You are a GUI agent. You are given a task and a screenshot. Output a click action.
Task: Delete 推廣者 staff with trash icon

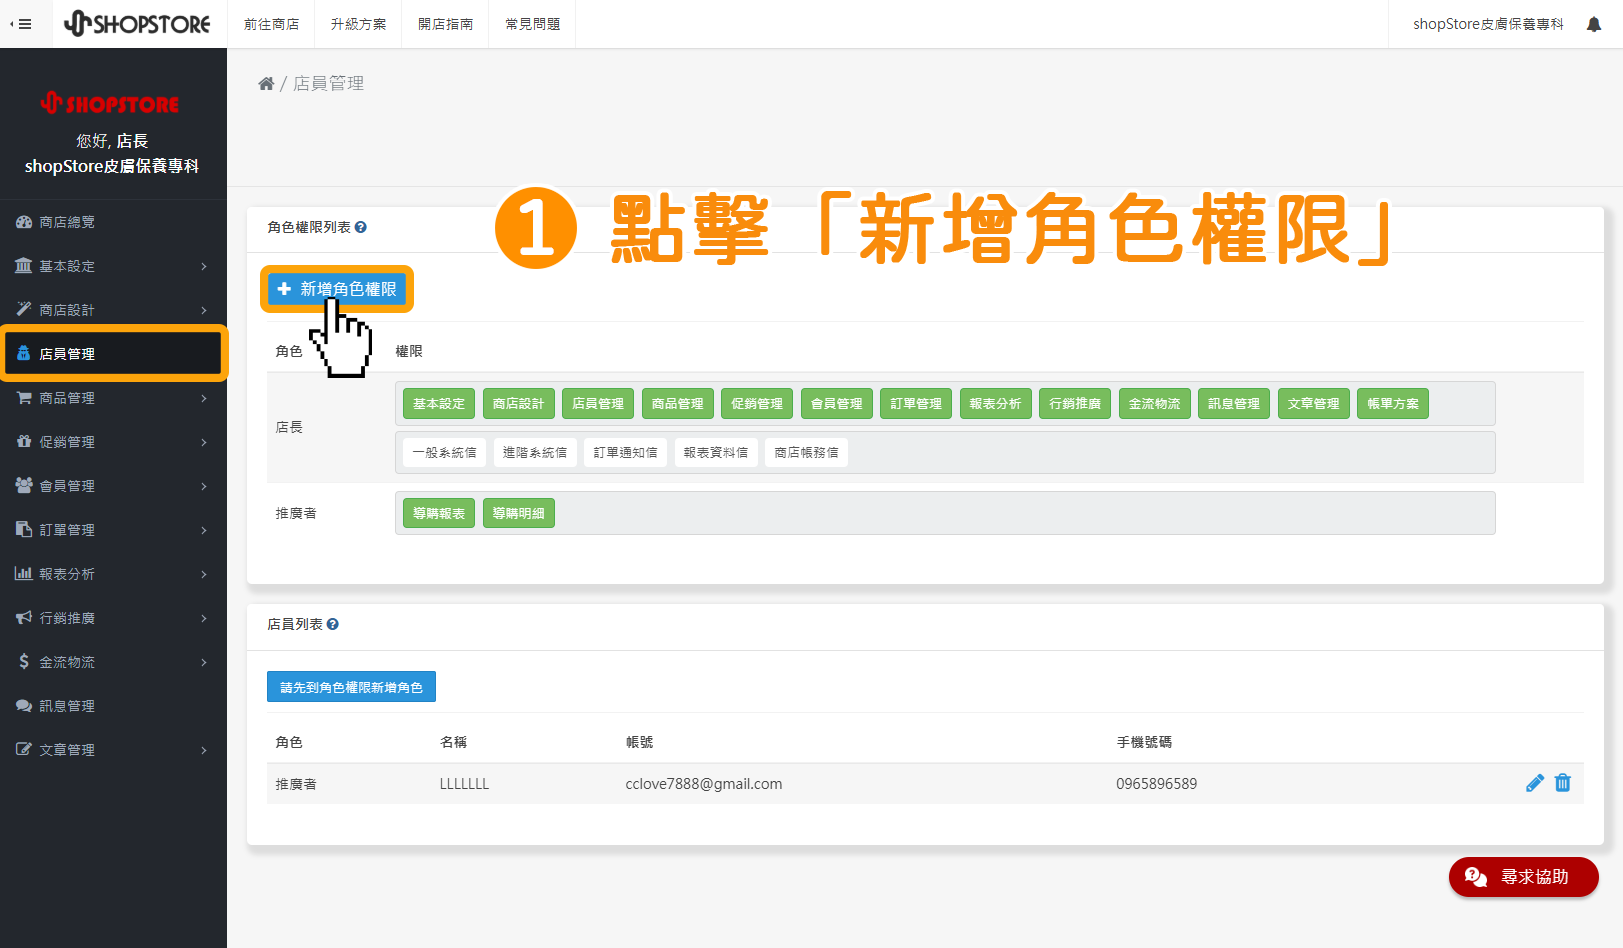tap(1563, 783)
